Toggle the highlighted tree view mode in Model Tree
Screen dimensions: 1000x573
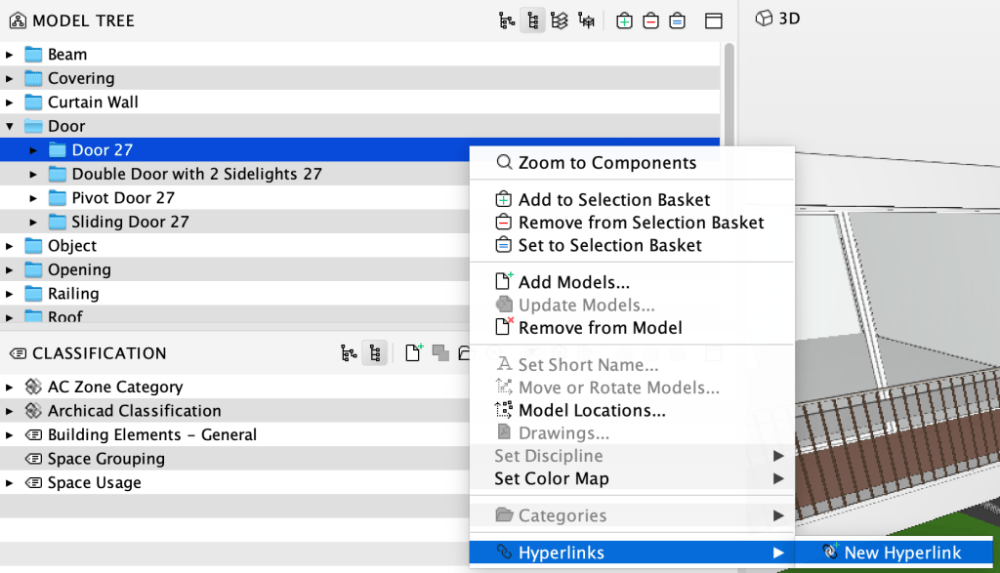point(533,21)
